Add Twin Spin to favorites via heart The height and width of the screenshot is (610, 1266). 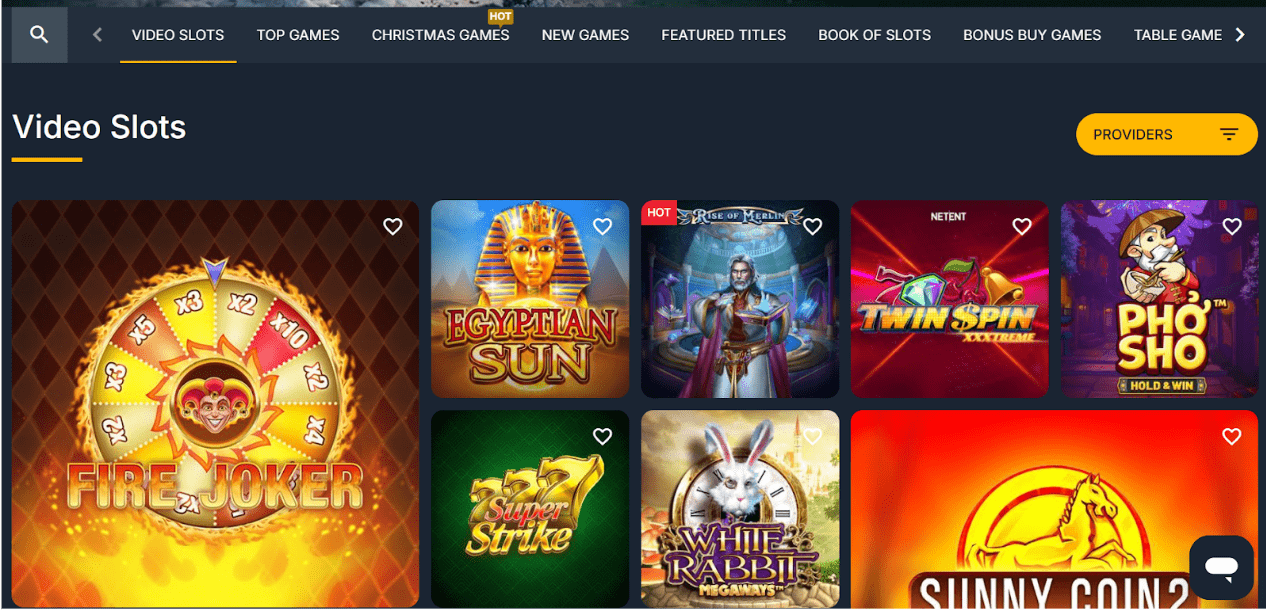pyautogui.click(x=1021, y=227)
